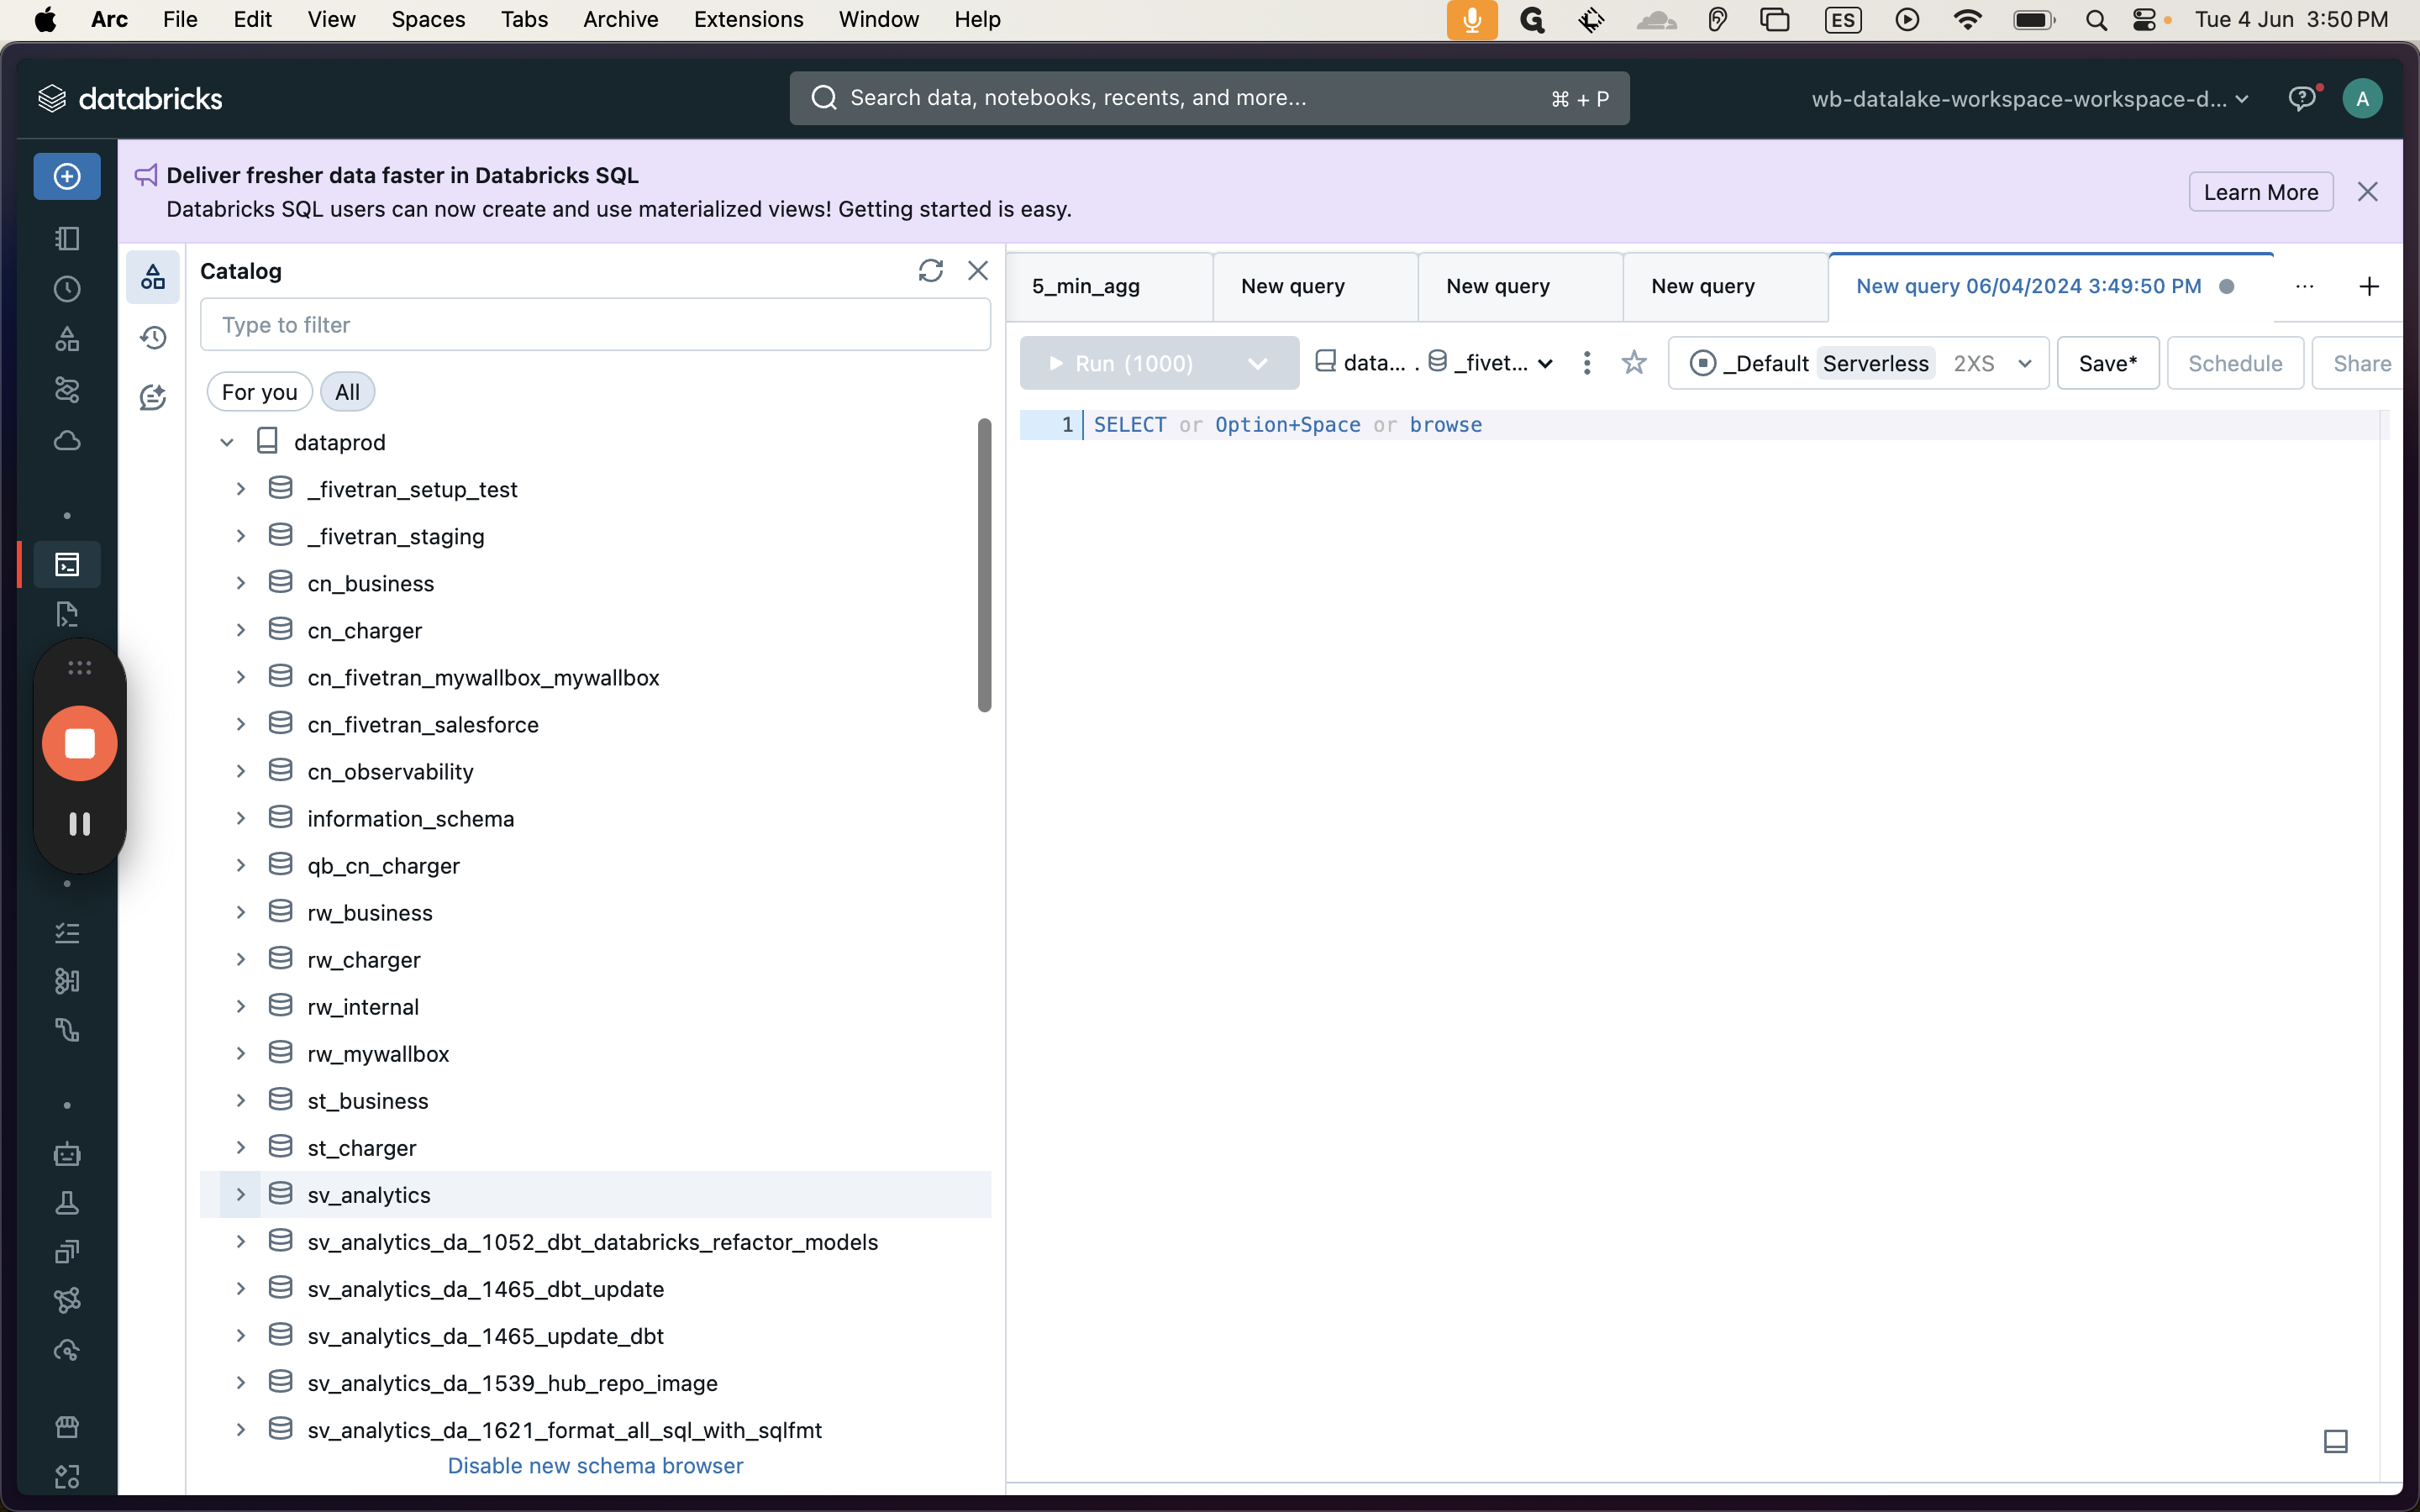Select rw_internal schema row

tap(595, 1006)
